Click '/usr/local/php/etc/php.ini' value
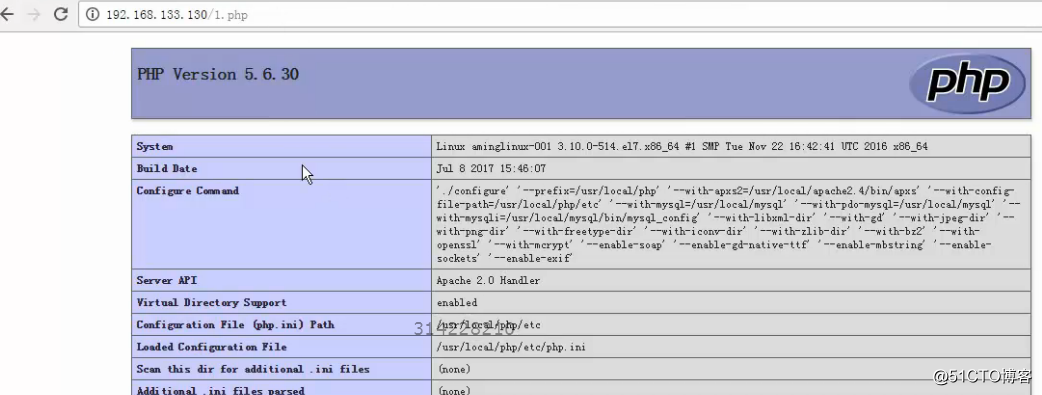 click(x=510, y=347)
